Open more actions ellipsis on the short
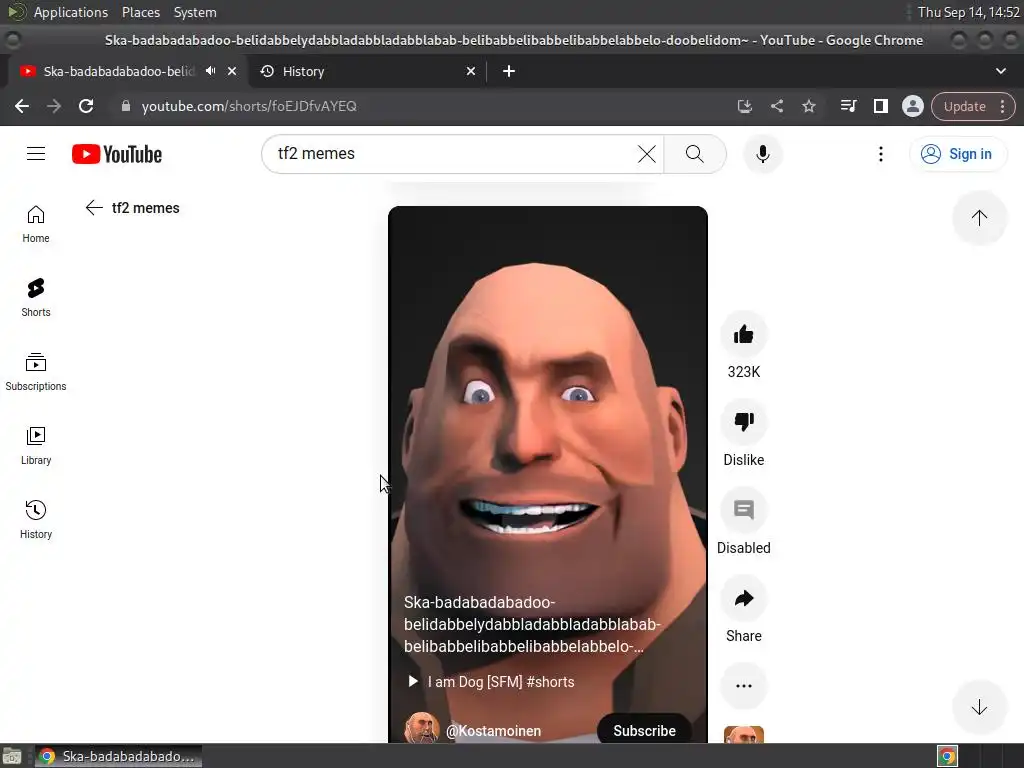1024x768 pixels. tap(744, 686)
